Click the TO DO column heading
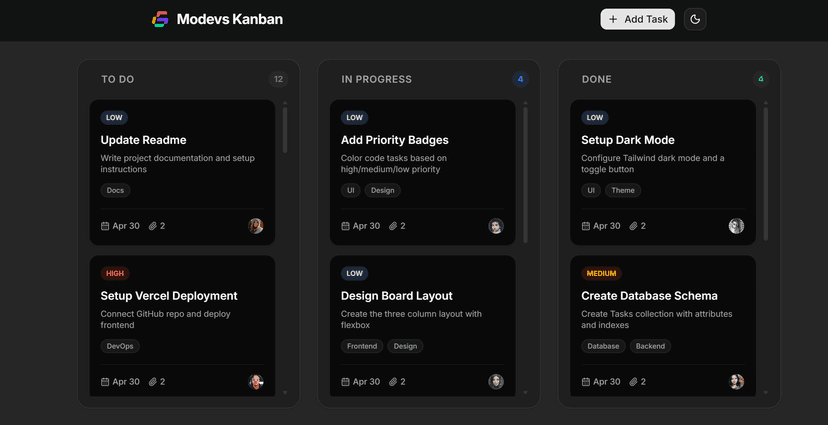The height and width of the screenshot is (425, 828). [118, 79]
